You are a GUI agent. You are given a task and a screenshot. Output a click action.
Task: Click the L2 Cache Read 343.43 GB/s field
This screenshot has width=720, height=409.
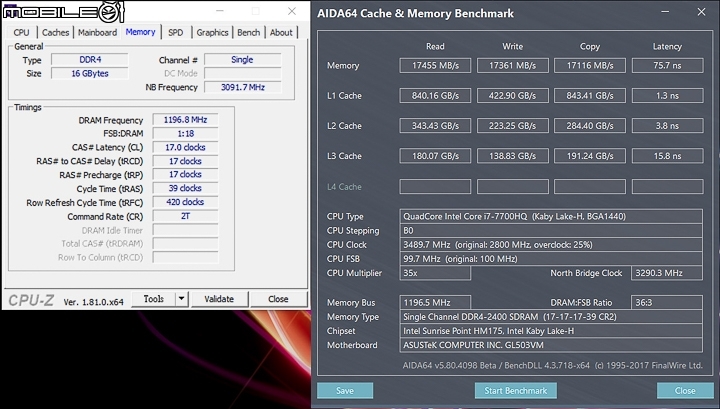point(435,126)
